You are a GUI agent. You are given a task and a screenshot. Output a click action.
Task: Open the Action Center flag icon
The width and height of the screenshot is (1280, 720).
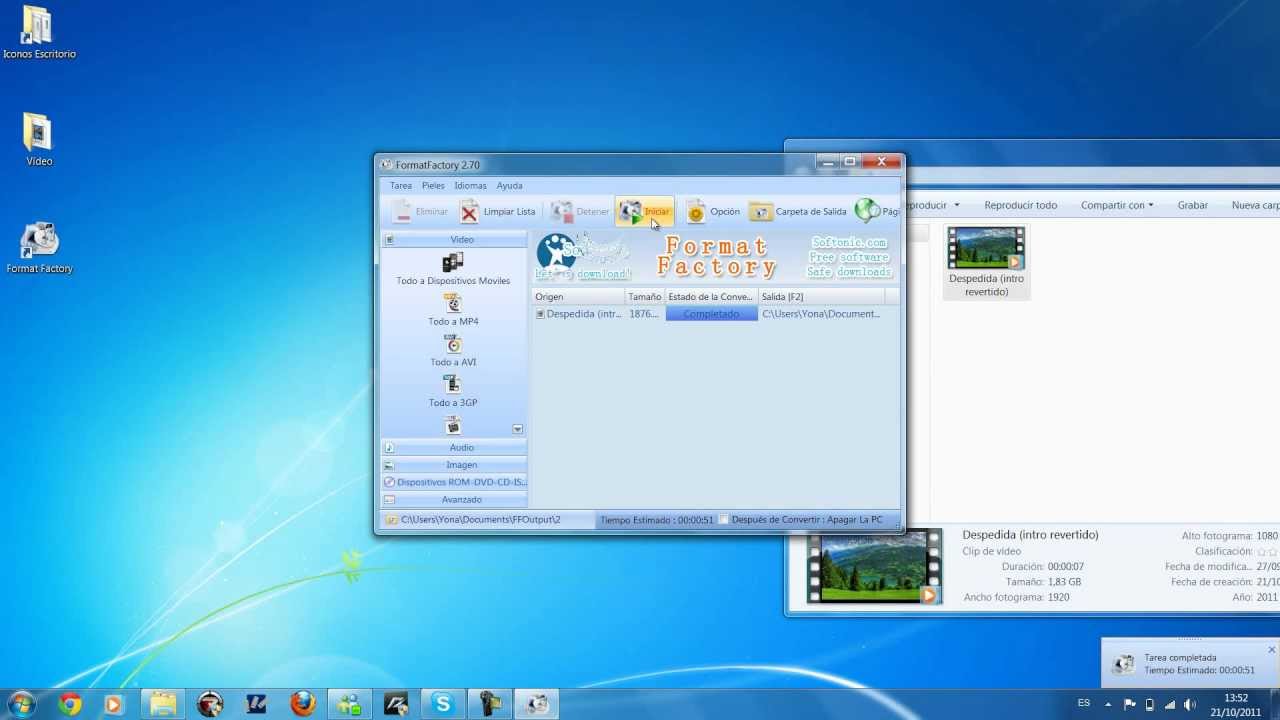(x=1130, y=704)
